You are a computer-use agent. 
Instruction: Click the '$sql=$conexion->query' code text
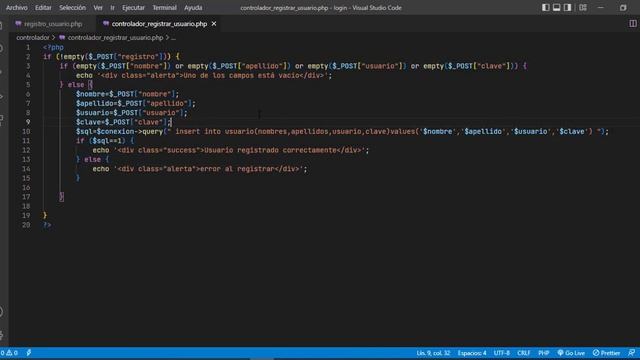[x=119, y=131]
